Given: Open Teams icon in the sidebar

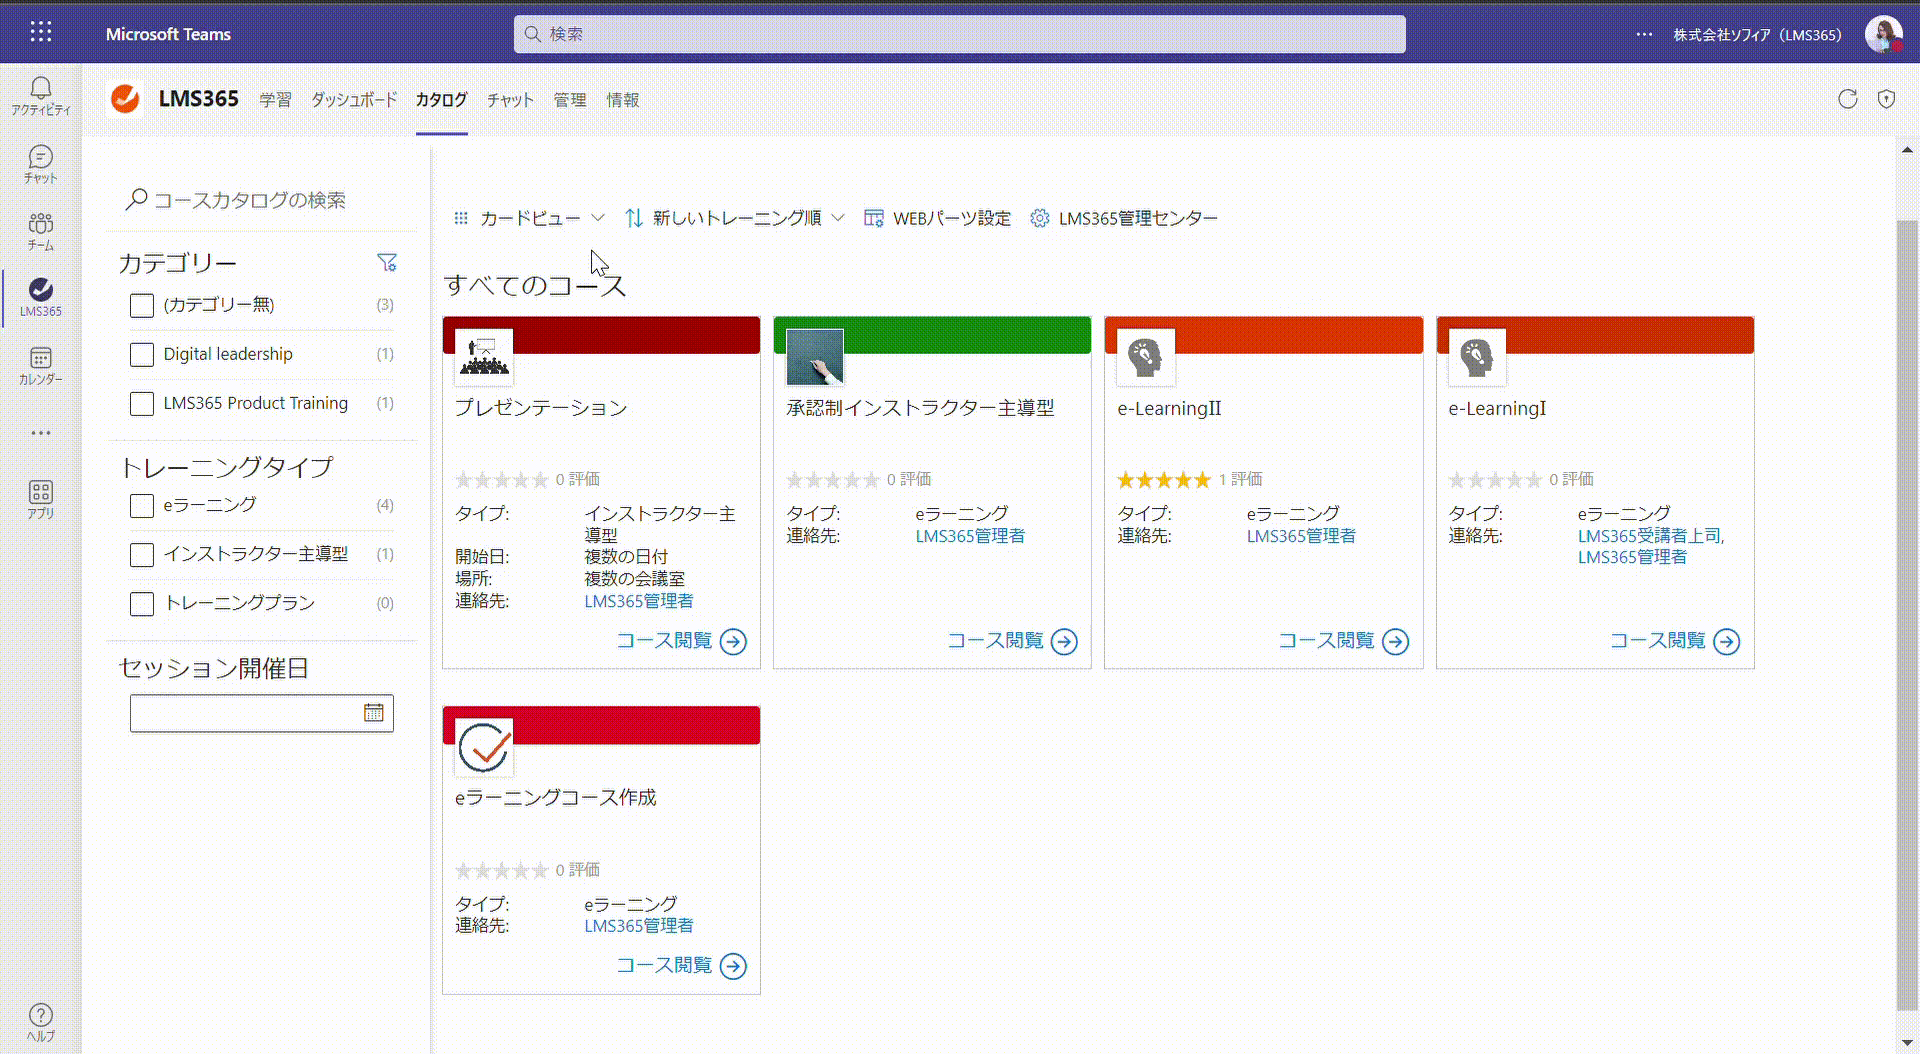Looking at the screenshot, I should pyautogui.click(x=41, y=231).
